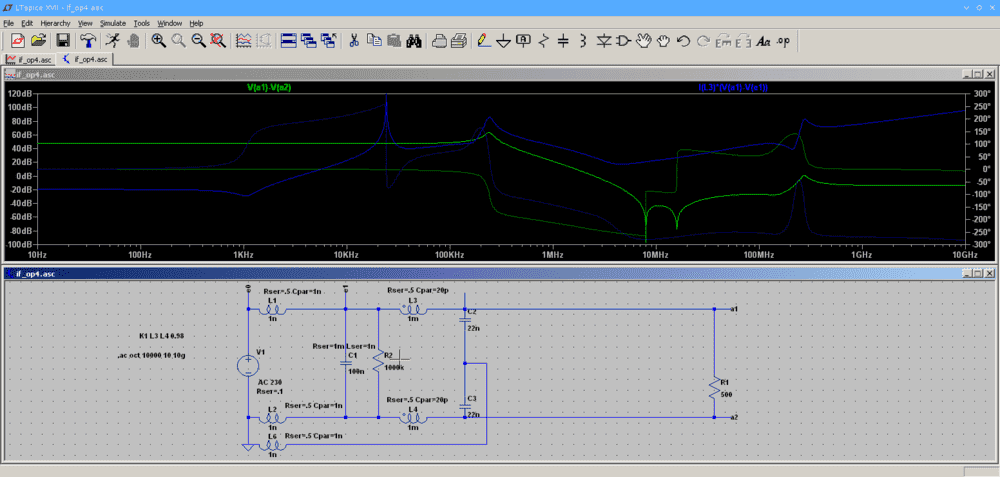Click the Save floppy disk icon
Screen dimensions: 1000x477
tap(62, 41)
